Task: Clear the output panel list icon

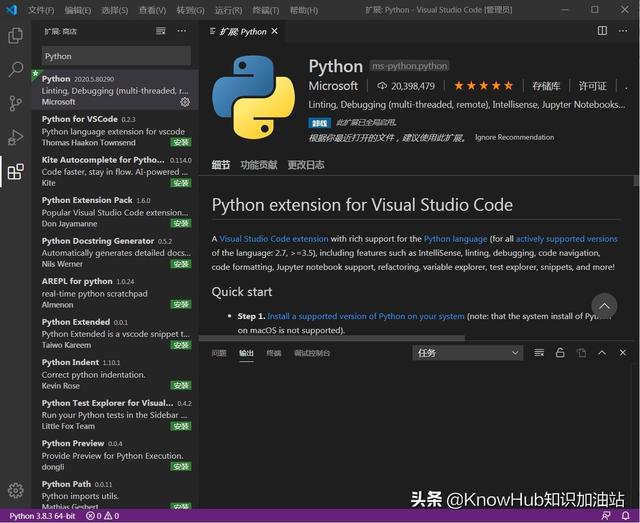Action: (539, 353)
